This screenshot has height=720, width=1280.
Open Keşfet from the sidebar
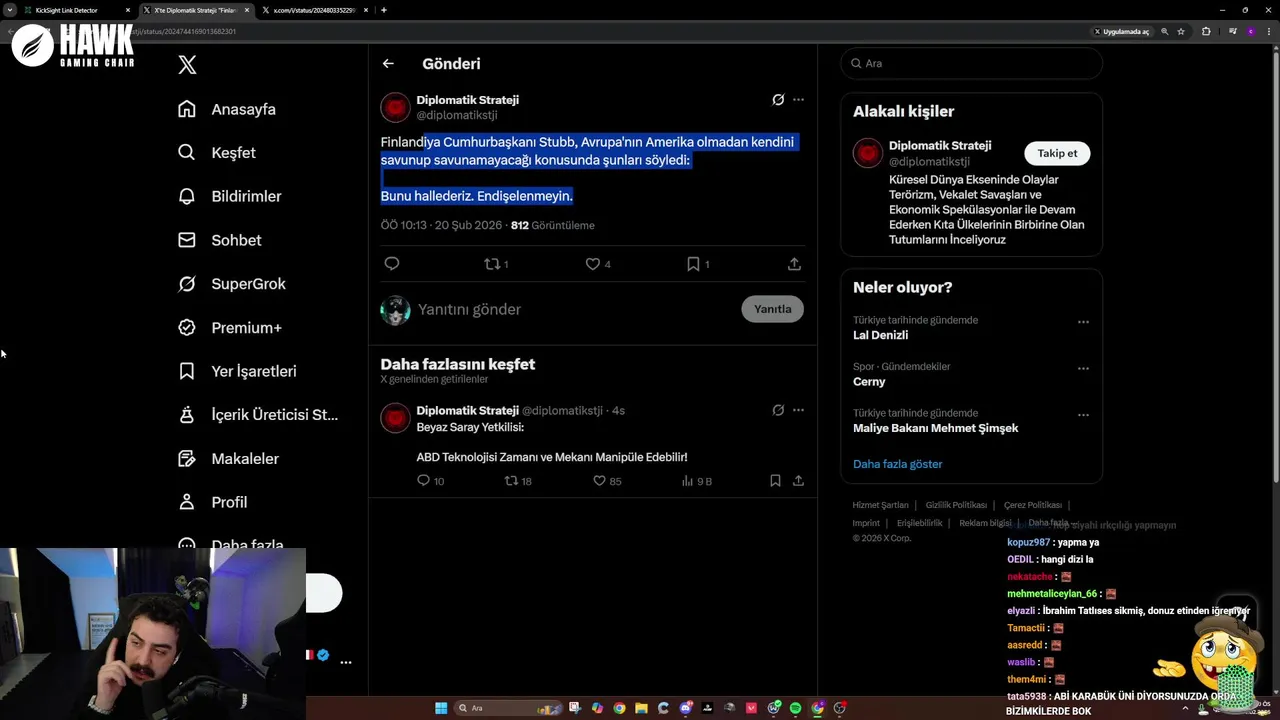pos(216,153)
